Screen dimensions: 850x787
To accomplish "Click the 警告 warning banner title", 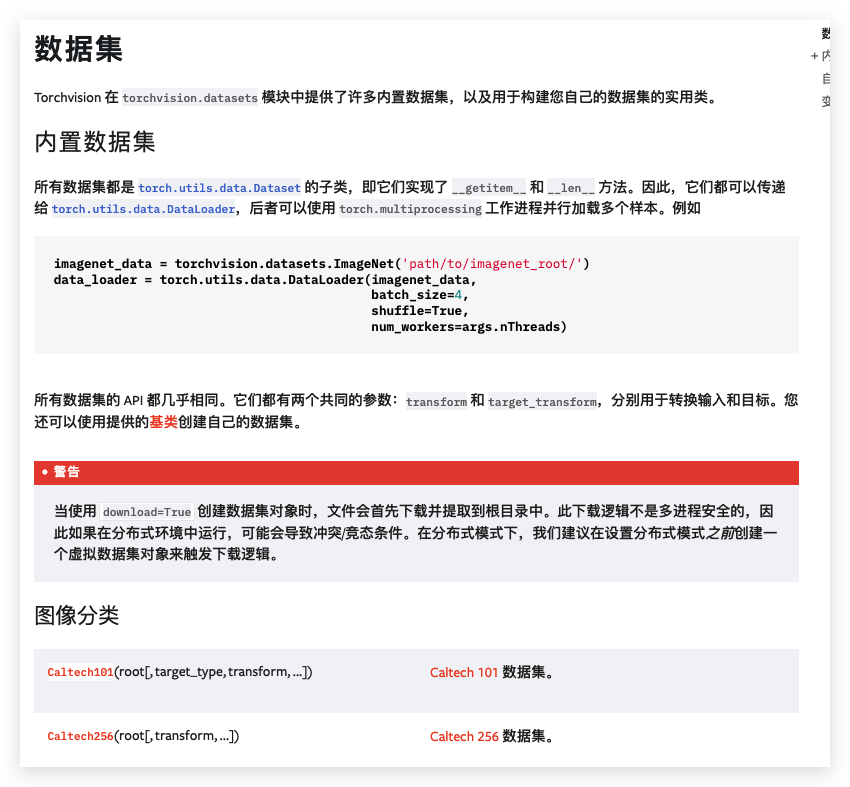I will coord(67,472).
